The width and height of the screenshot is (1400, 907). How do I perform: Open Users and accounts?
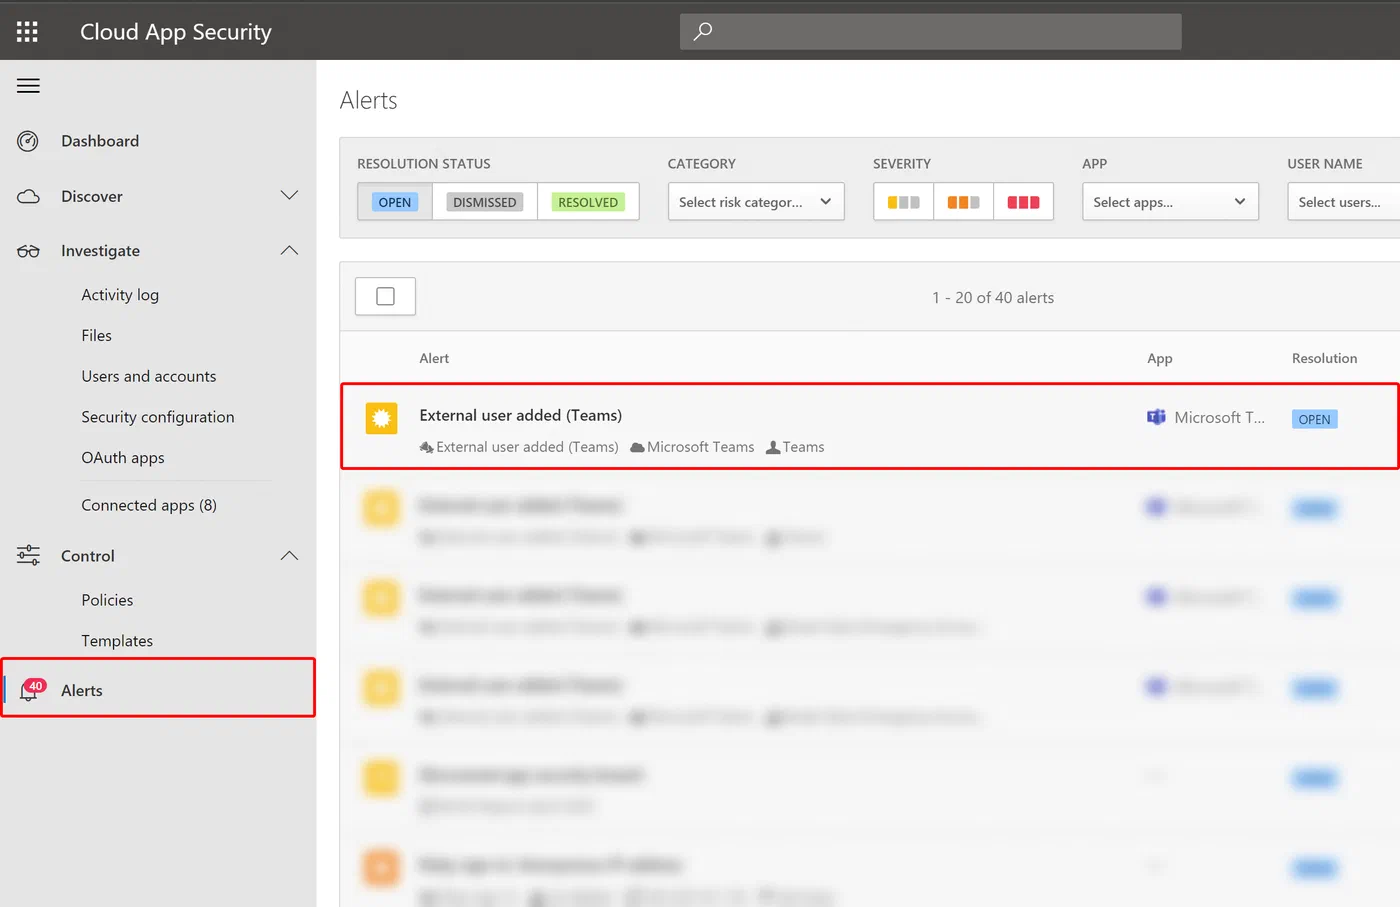coord(149,376)
